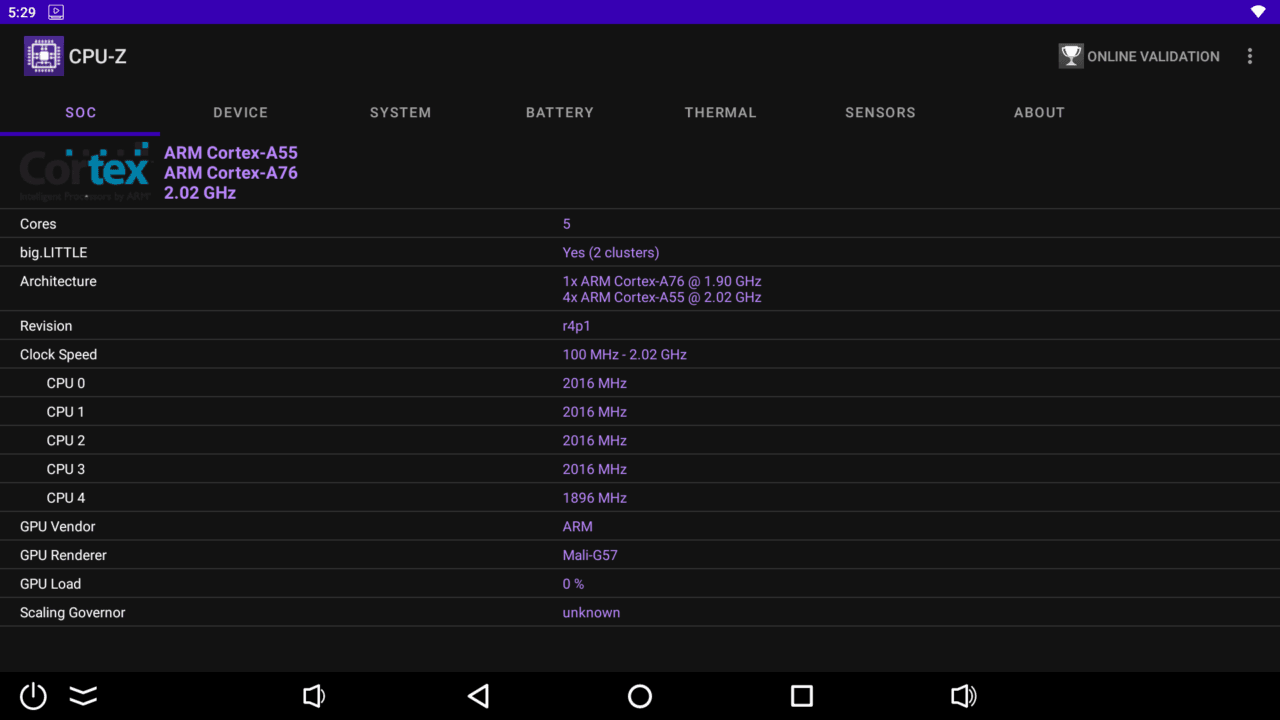Select the SENSORS tab
The height and width of the screenshot is (720, 1280).
coord(880,113)
